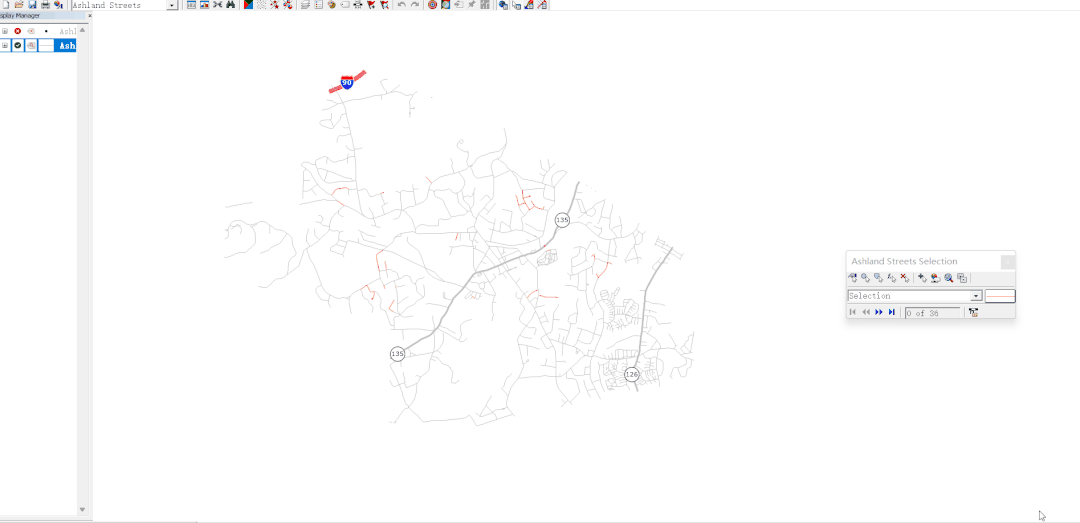
Task: Click the 0 of 36 record field
Action: click(x=933, y=313)
